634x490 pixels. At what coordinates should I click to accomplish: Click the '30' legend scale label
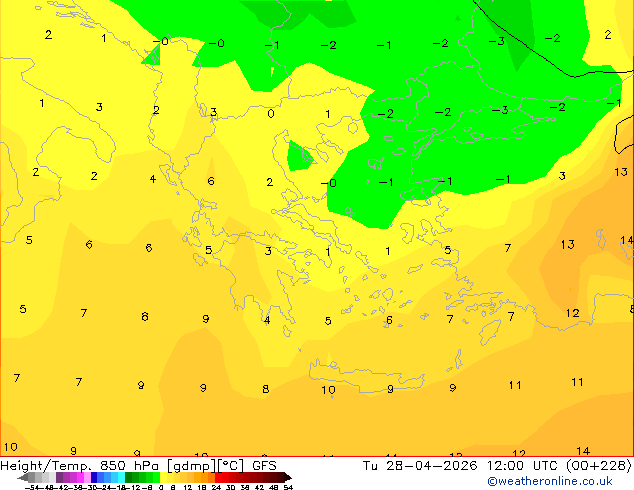(x=231, y=488)
